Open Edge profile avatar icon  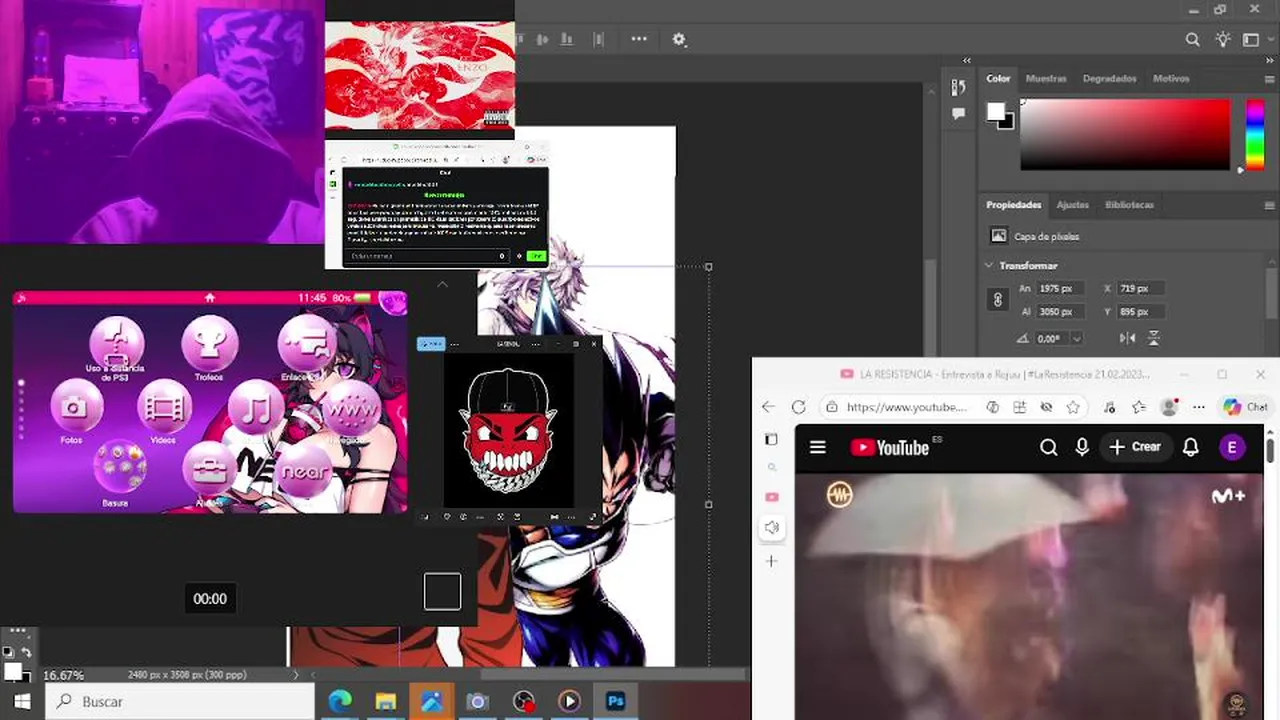pyautogui.click(x=1169, y=407)
